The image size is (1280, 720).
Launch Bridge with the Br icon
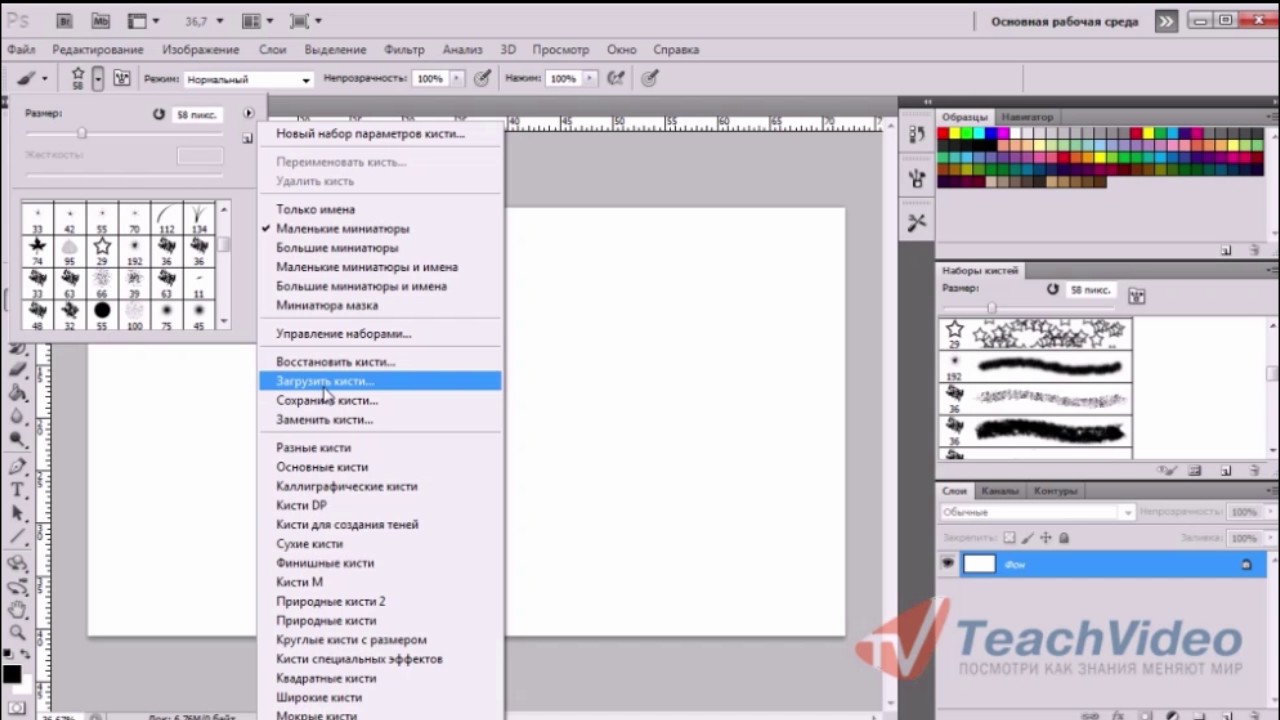tap(64, 20)
